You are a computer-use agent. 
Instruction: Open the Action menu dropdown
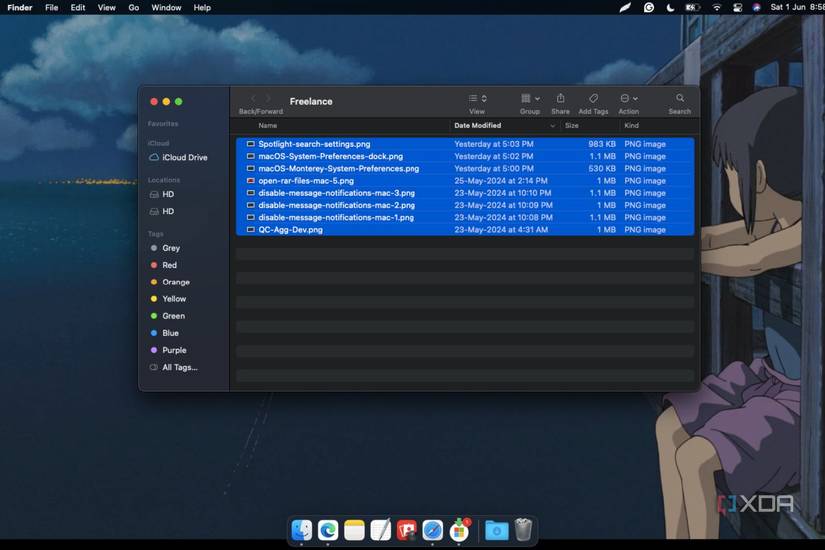(628, 99)
